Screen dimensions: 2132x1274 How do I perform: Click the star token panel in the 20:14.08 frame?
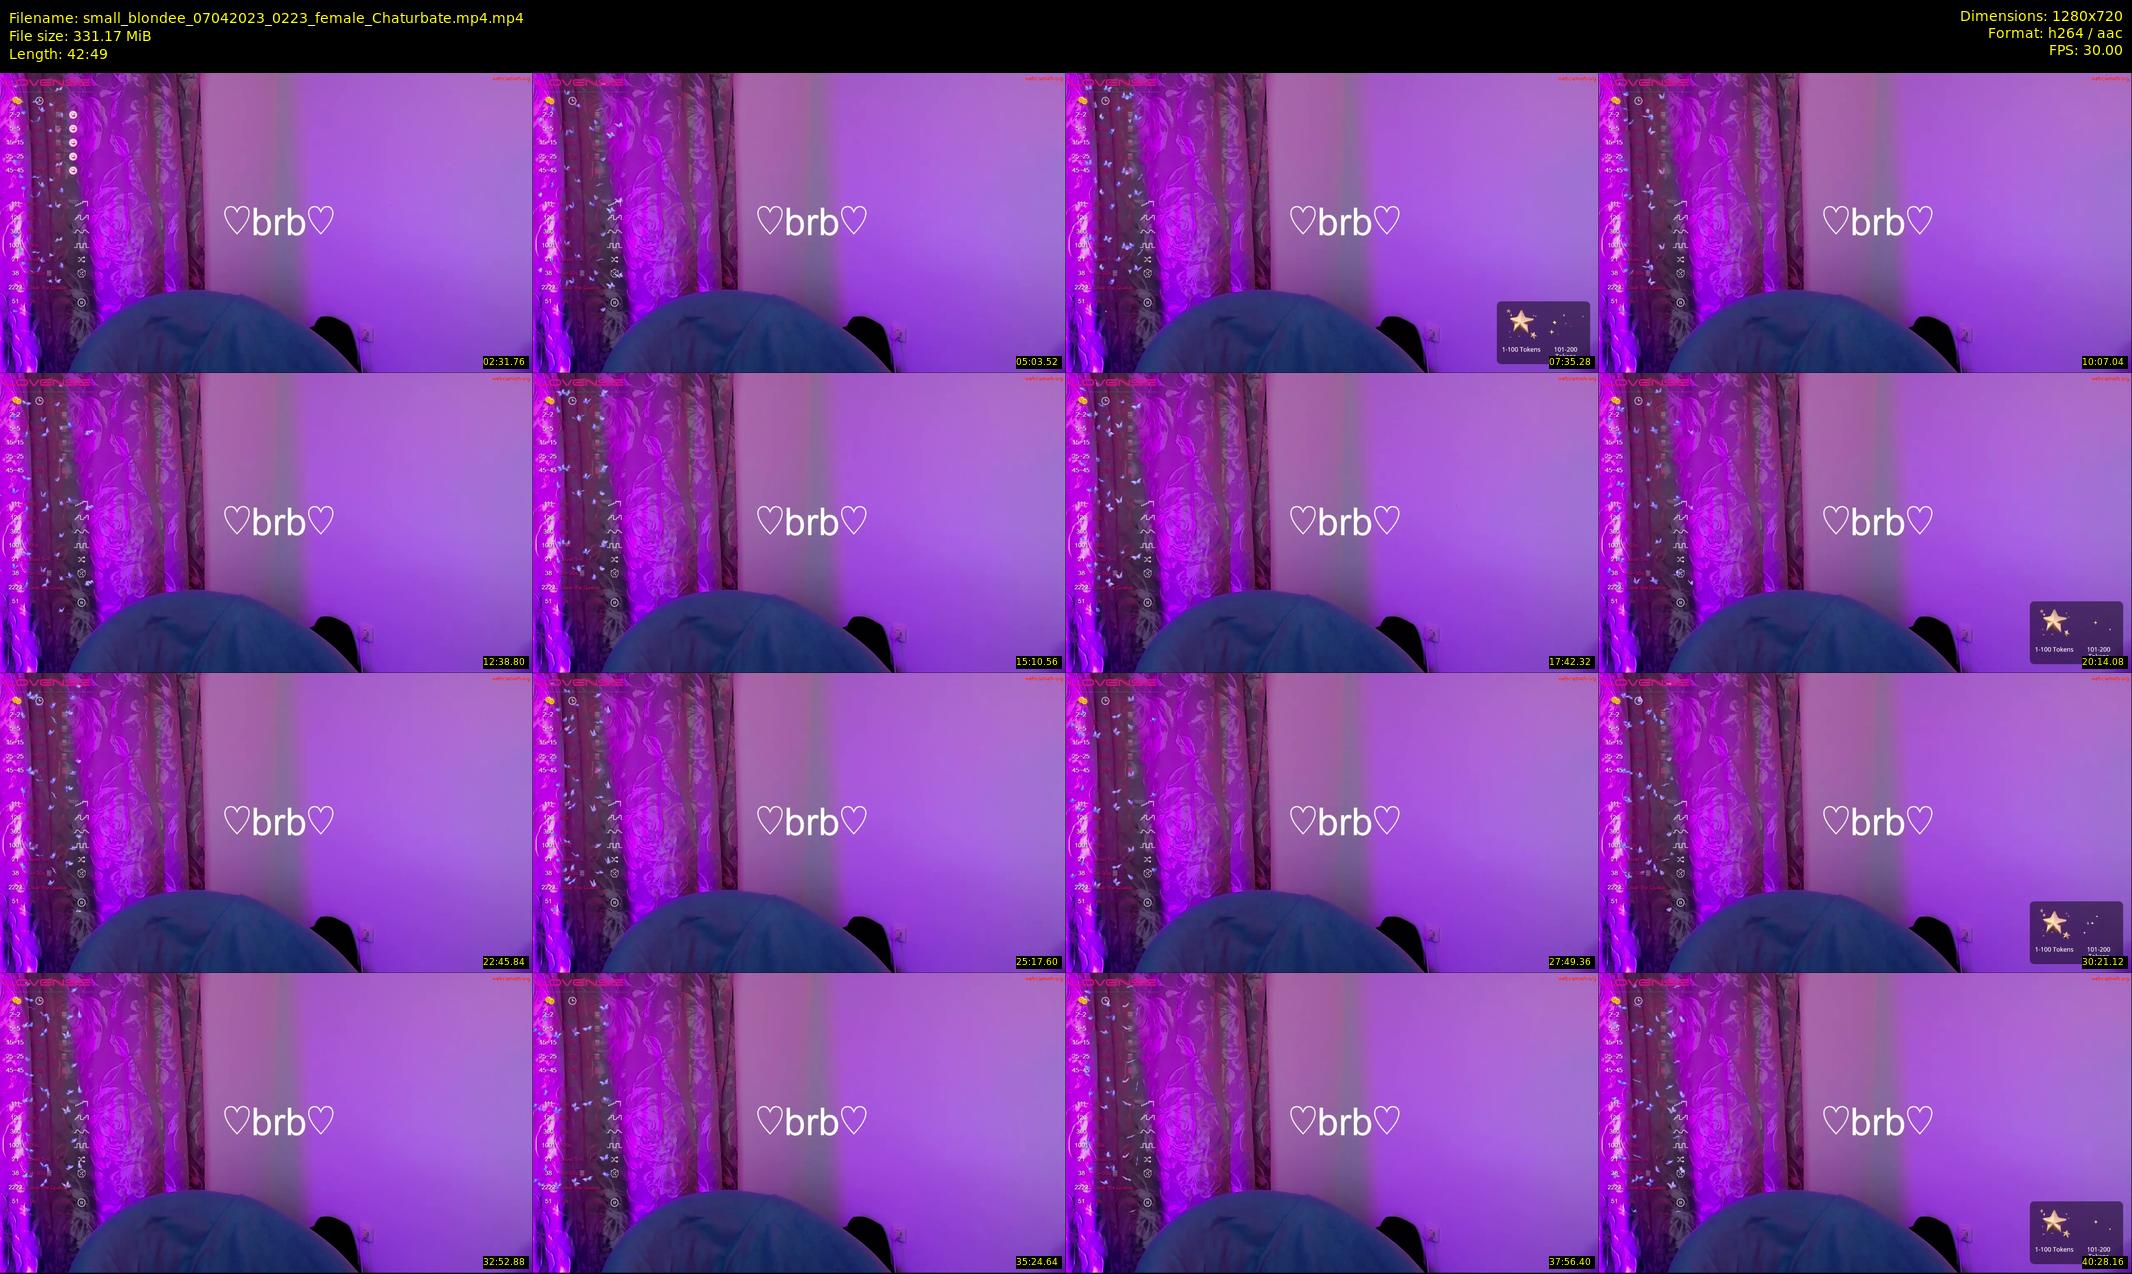point(2076,632)
